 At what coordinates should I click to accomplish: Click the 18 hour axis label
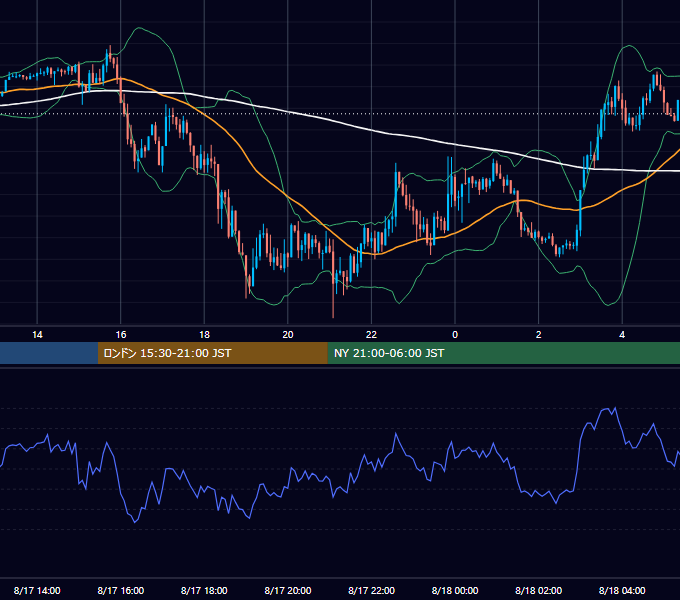click(x=204, y=335)
